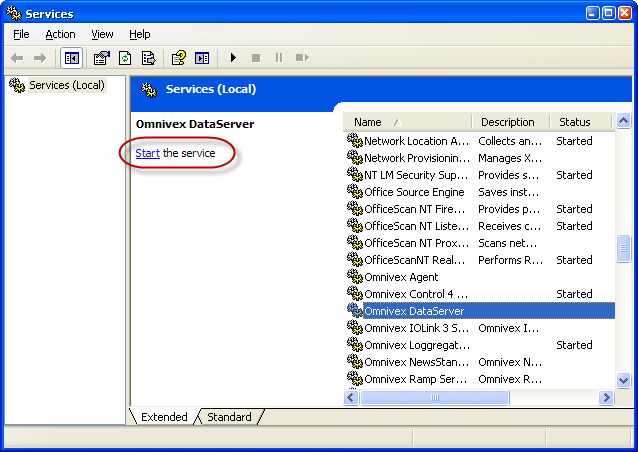Click gear icon of Omnivex Loggregat... row
The width and height of the screenshot is (638, 452).
(354, 345)
